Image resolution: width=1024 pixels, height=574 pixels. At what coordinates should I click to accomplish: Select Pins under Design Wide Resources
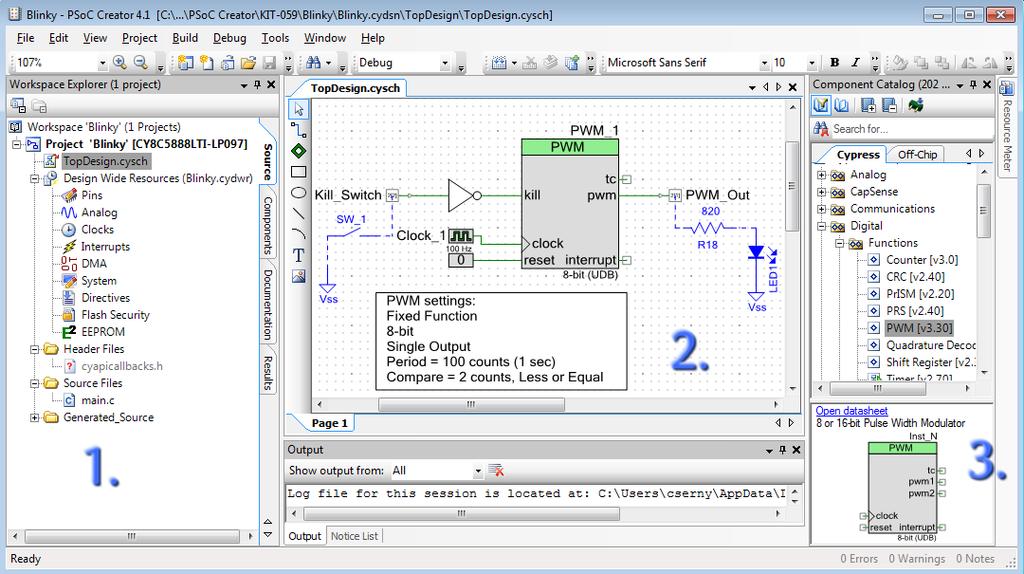[x=91, y=195]
